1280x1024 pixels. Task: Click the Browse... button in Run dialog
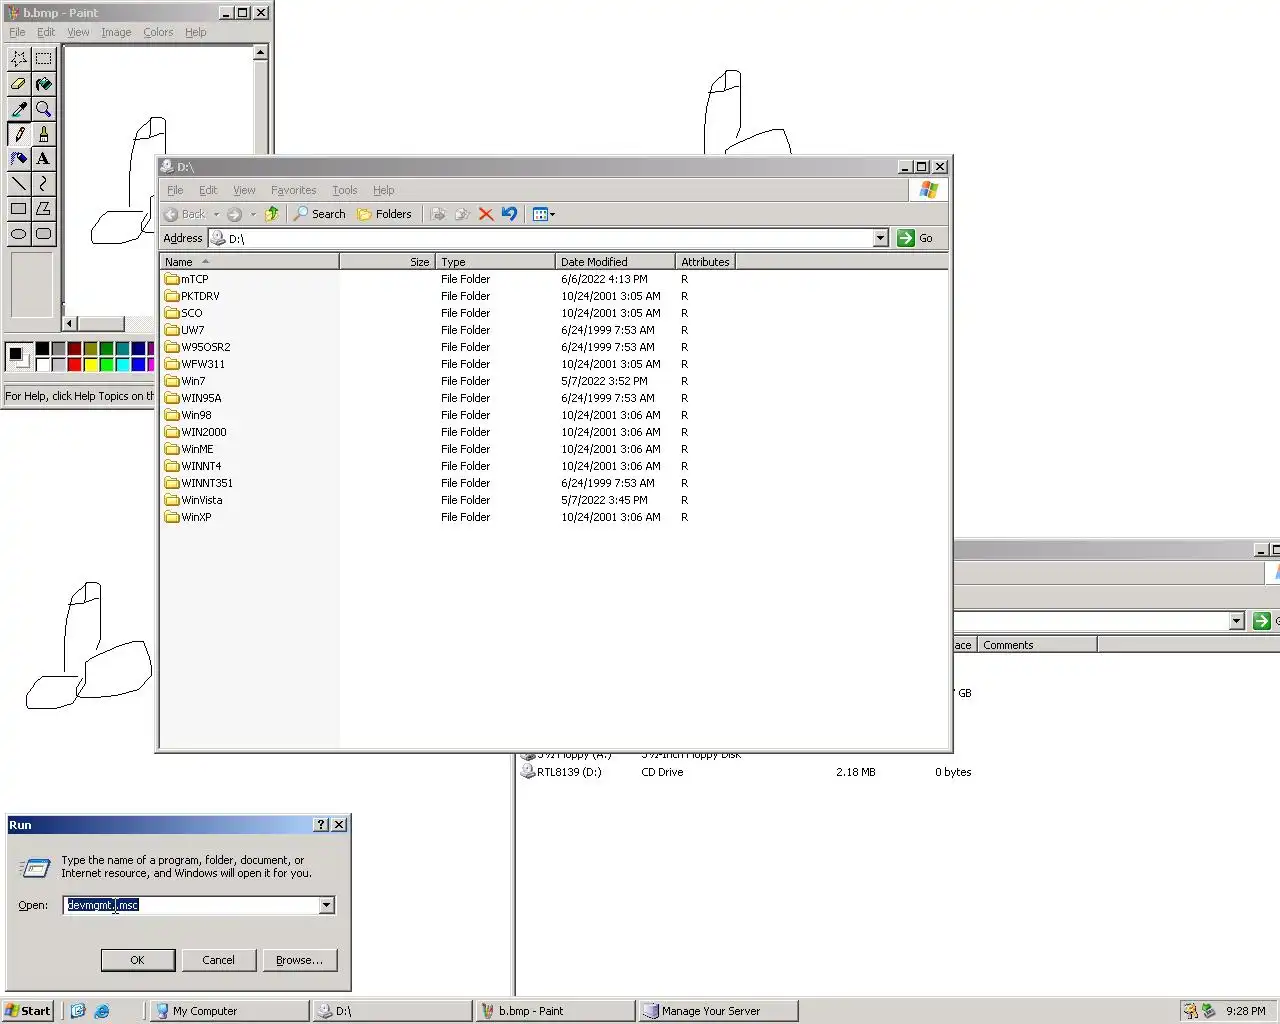click(x=299, y=960)
